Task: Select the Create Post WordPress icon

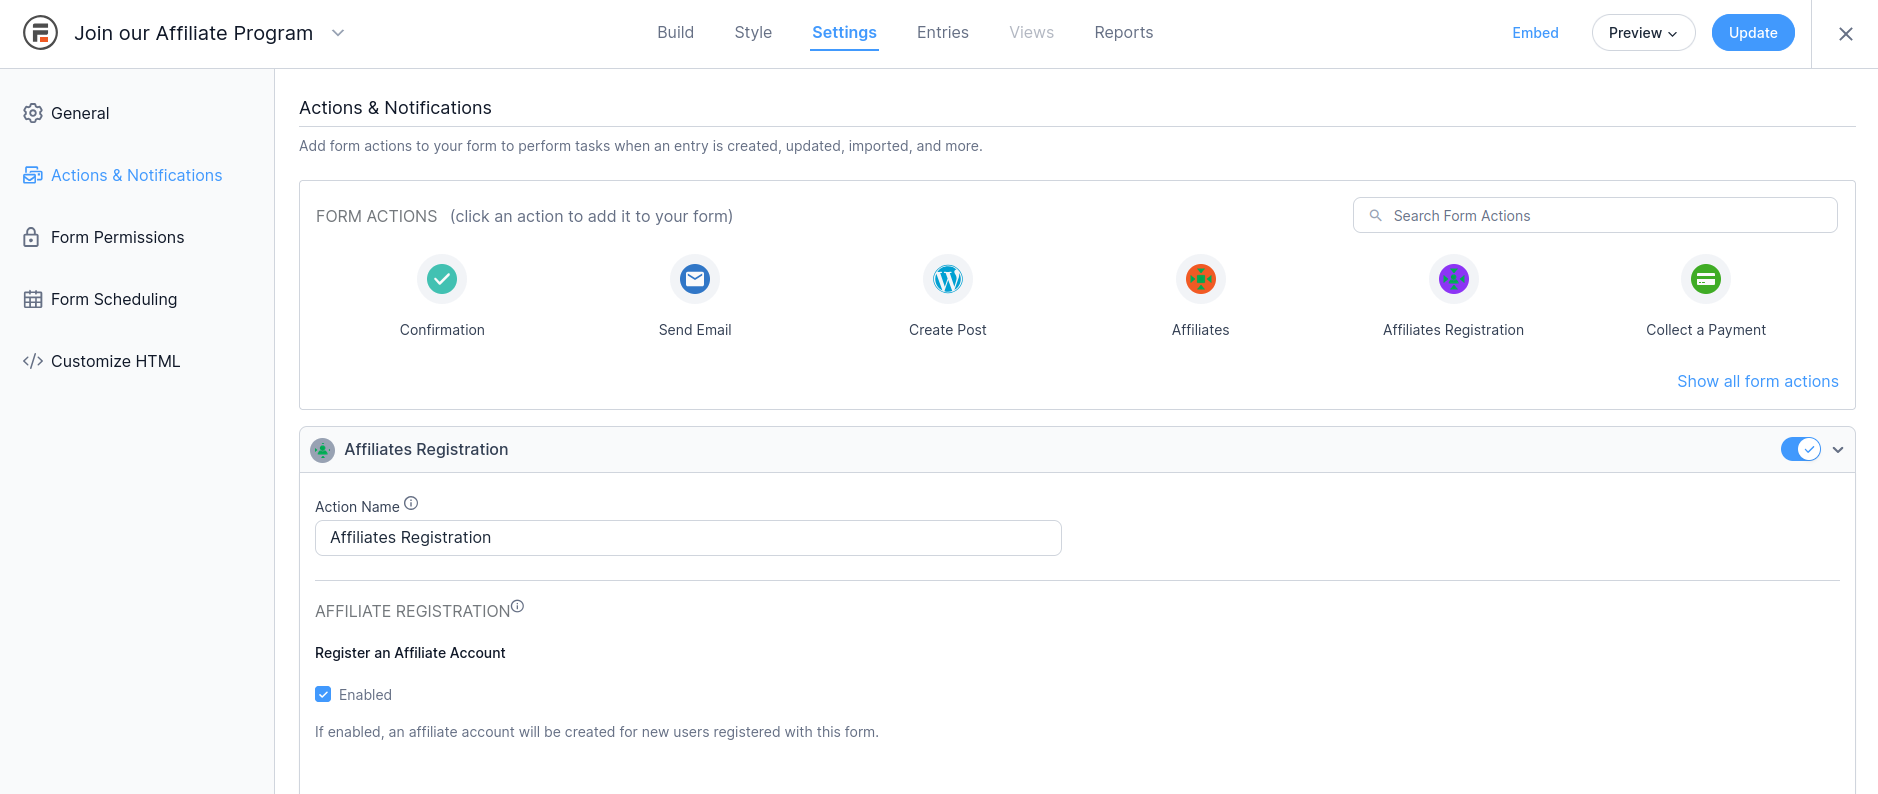Action: point(947,279)
